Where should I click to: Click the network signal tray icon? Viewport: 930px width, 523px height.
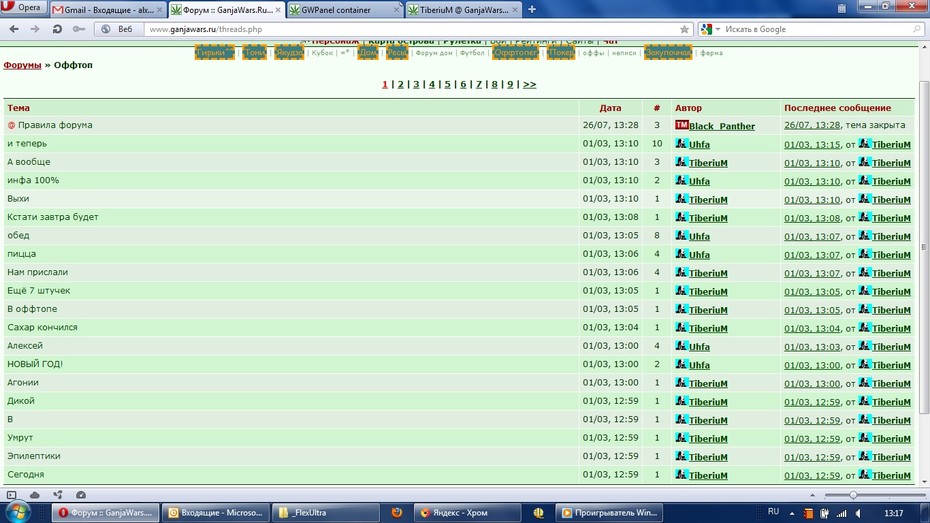point(841,514)
